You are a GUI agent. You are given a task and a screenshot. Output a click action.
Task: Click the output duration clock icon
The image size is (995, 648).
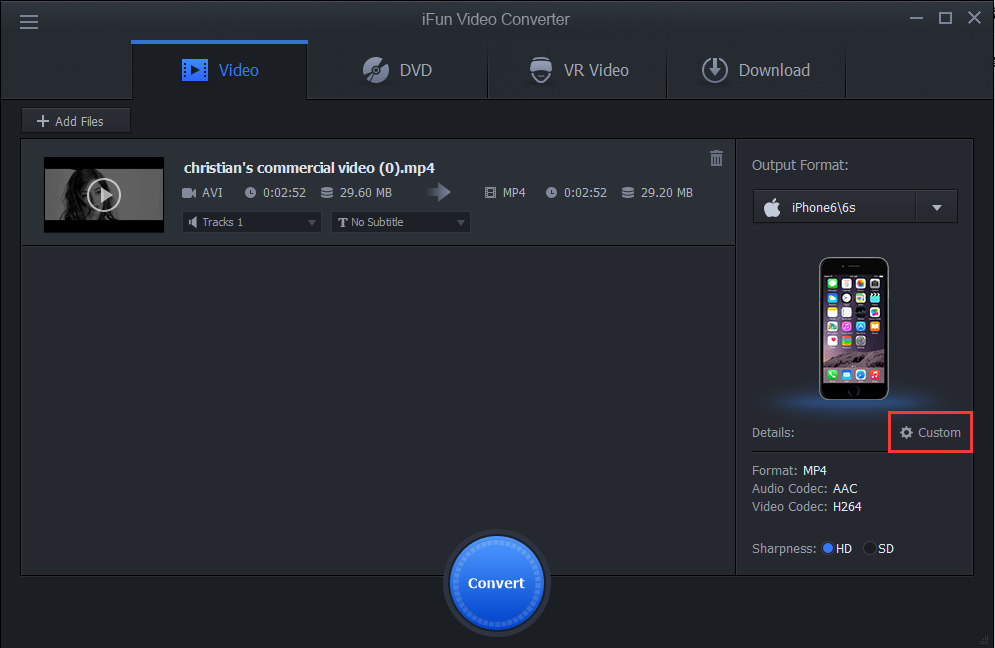[x=551, y=192]
